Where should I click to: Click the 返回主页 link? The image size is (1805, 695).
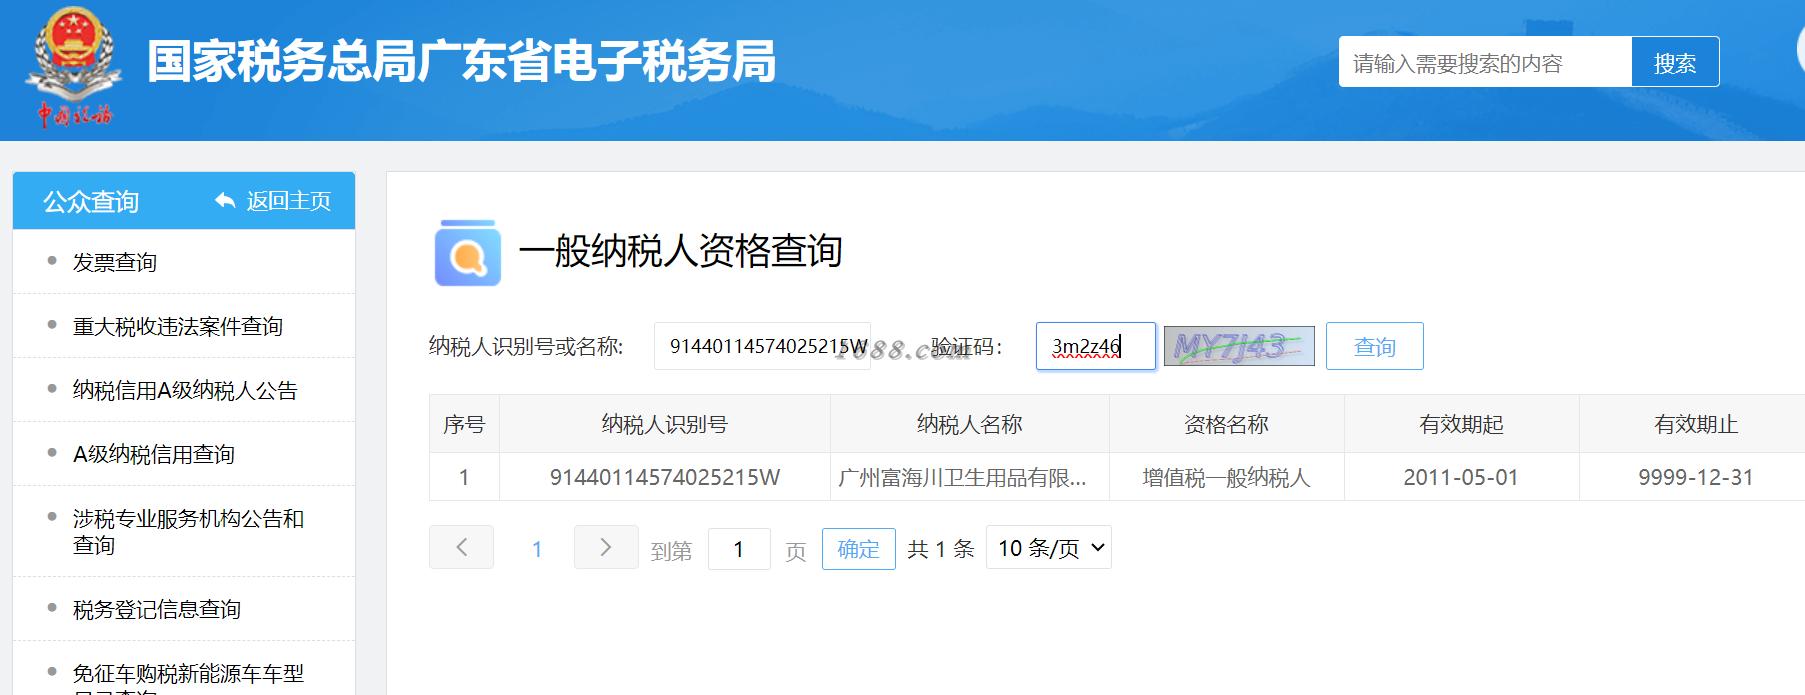(x=288, y=201)
